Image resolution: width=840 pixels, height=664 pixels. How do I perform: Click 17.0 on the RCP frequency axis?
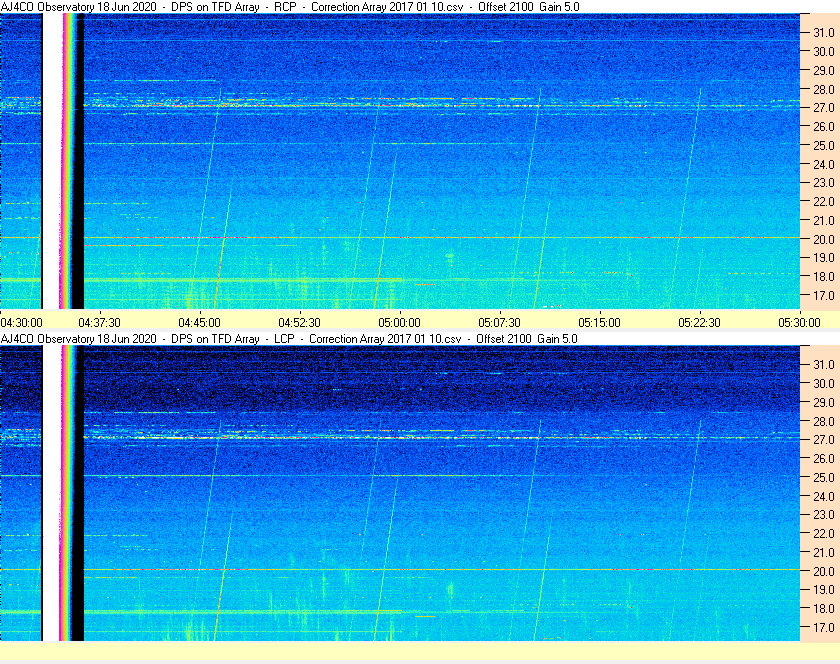click(824, 296)
